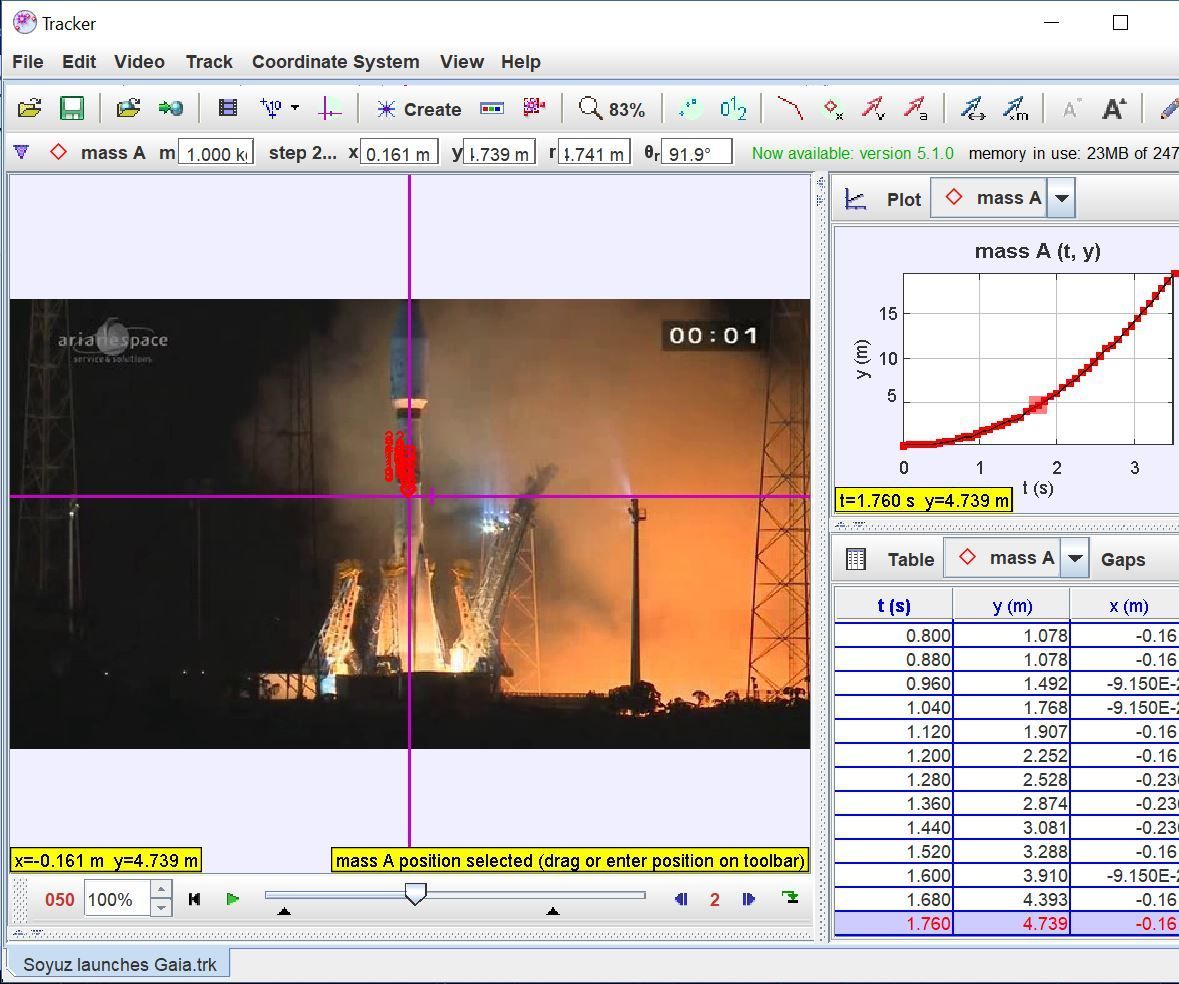The image size is (1179, 984).
Task: Open the mass A track dropdown in Plot view
Action: point(1063,197)
